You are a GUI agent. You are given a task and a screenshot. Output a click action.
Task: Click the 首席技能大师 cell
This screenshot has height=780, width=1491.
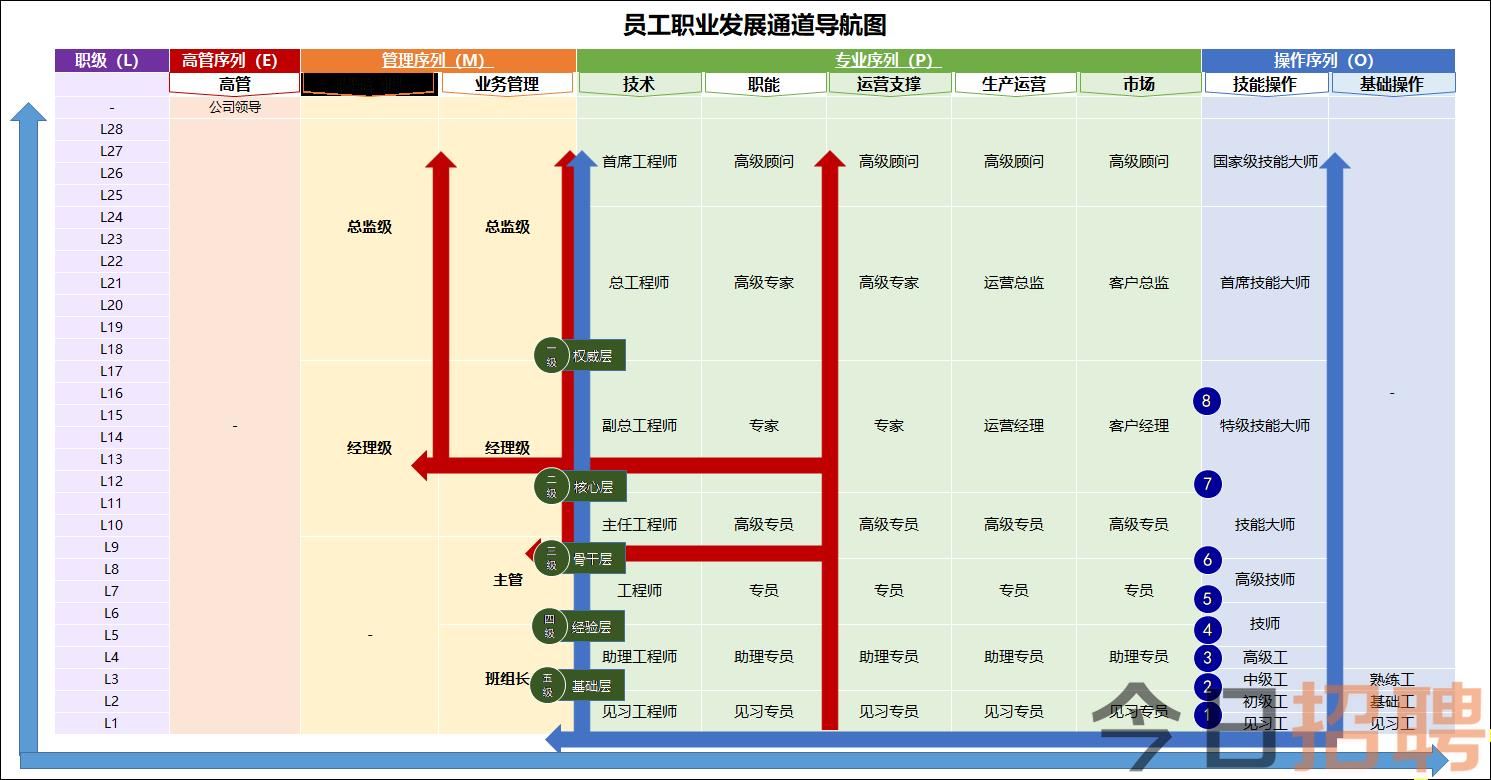[1265, 283]
